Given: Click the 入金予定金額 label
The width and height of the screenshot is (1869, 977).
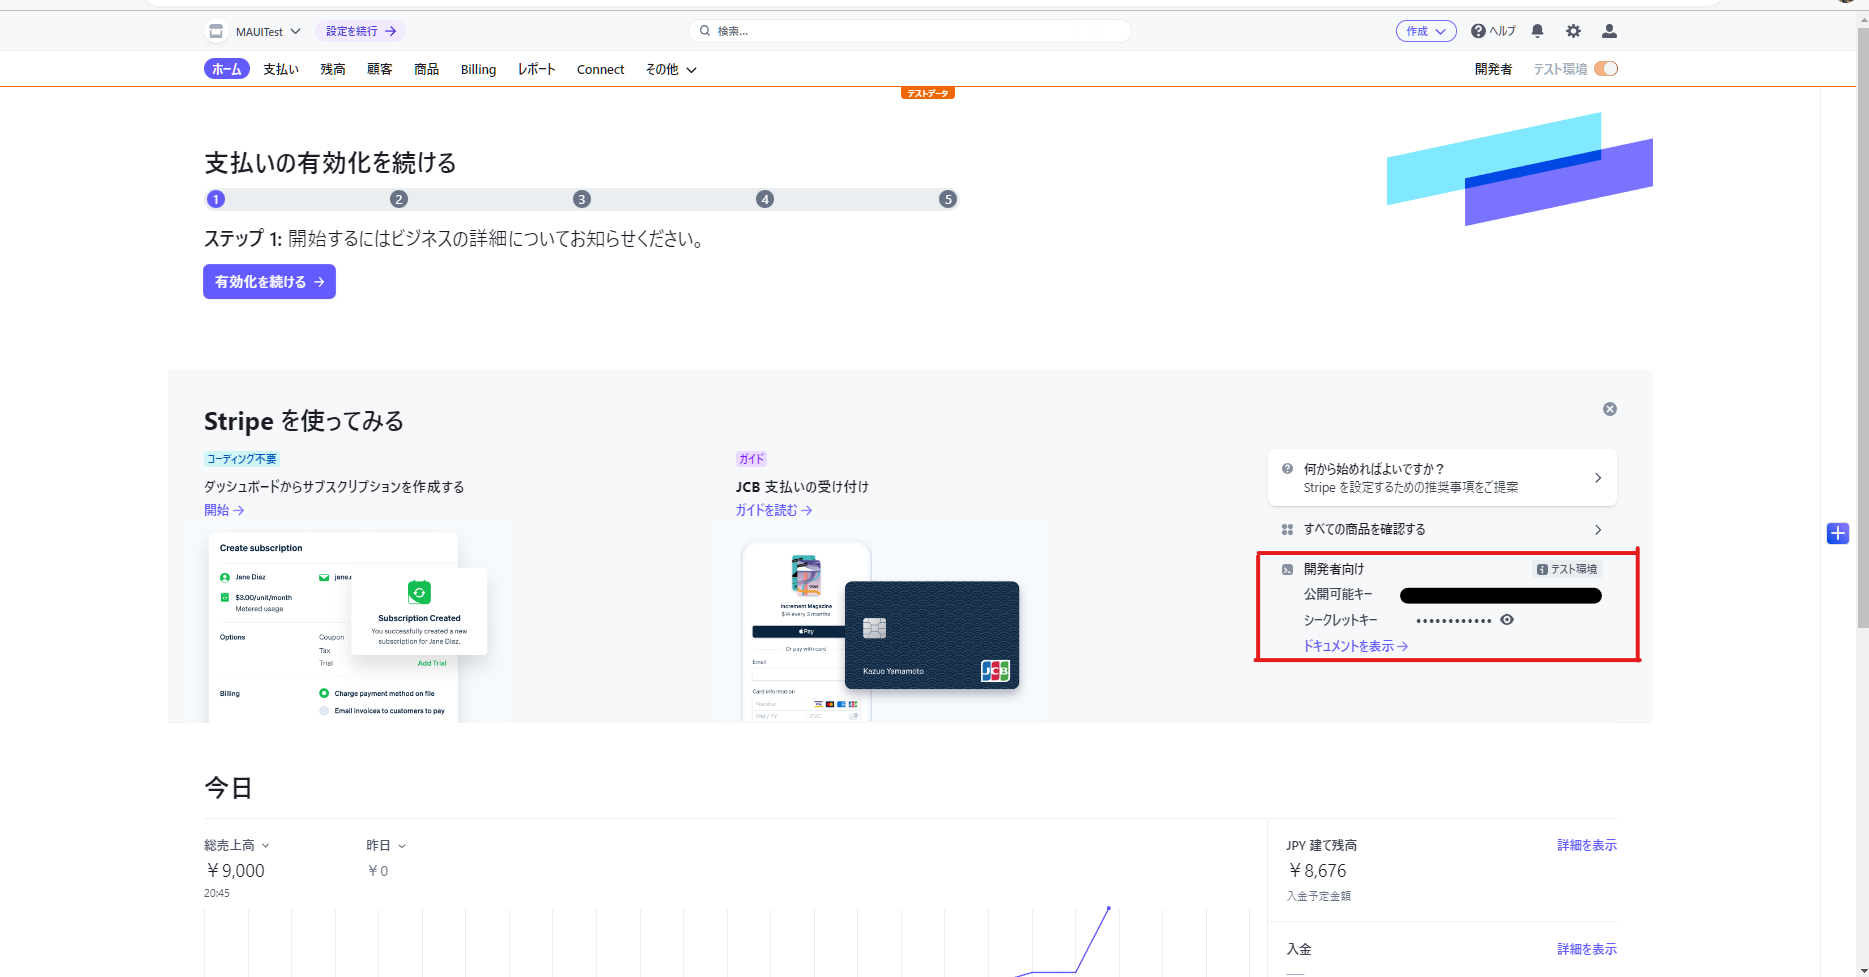Looking at the screenshot, I should click(x=1319, y=896).
